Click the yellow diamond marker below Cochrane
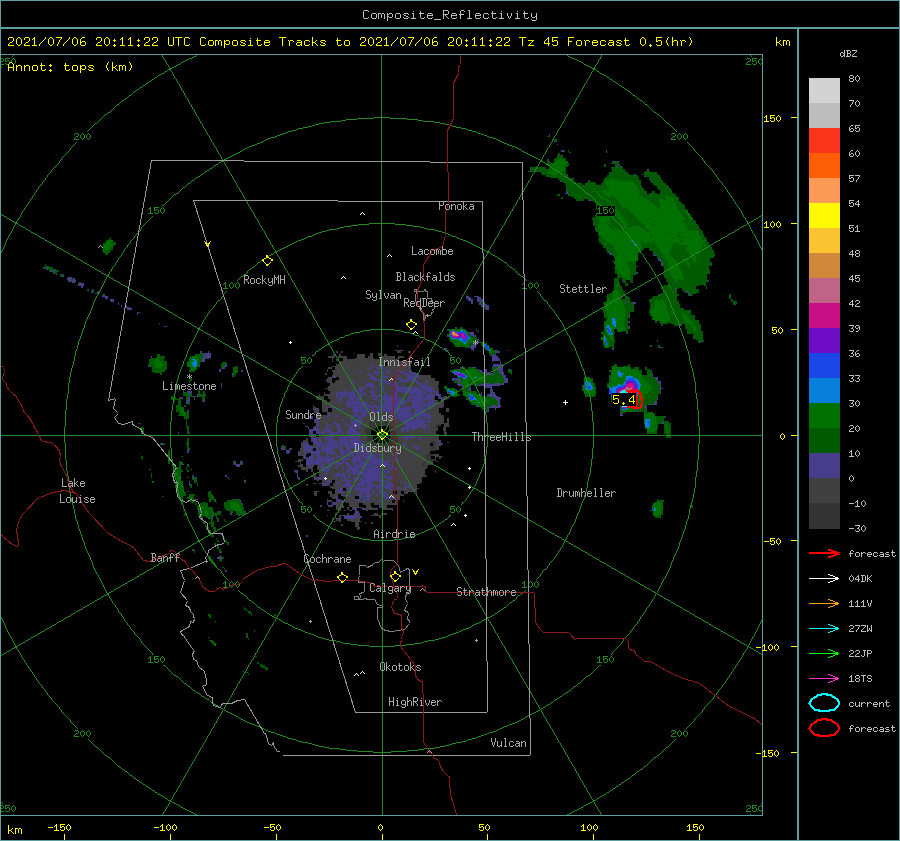900x841 pixels. click(343, 577)
